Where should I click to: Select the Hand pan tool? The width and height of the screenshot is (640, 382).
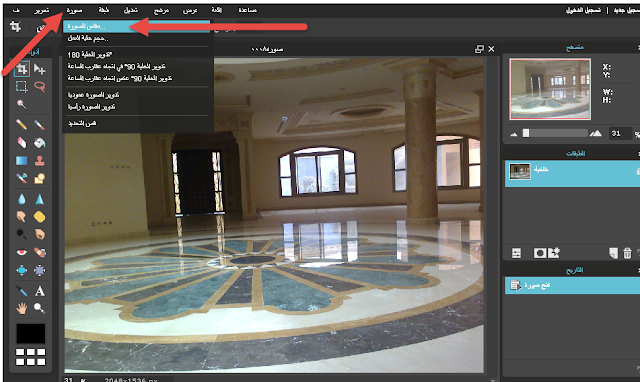[x=22, y=308]
